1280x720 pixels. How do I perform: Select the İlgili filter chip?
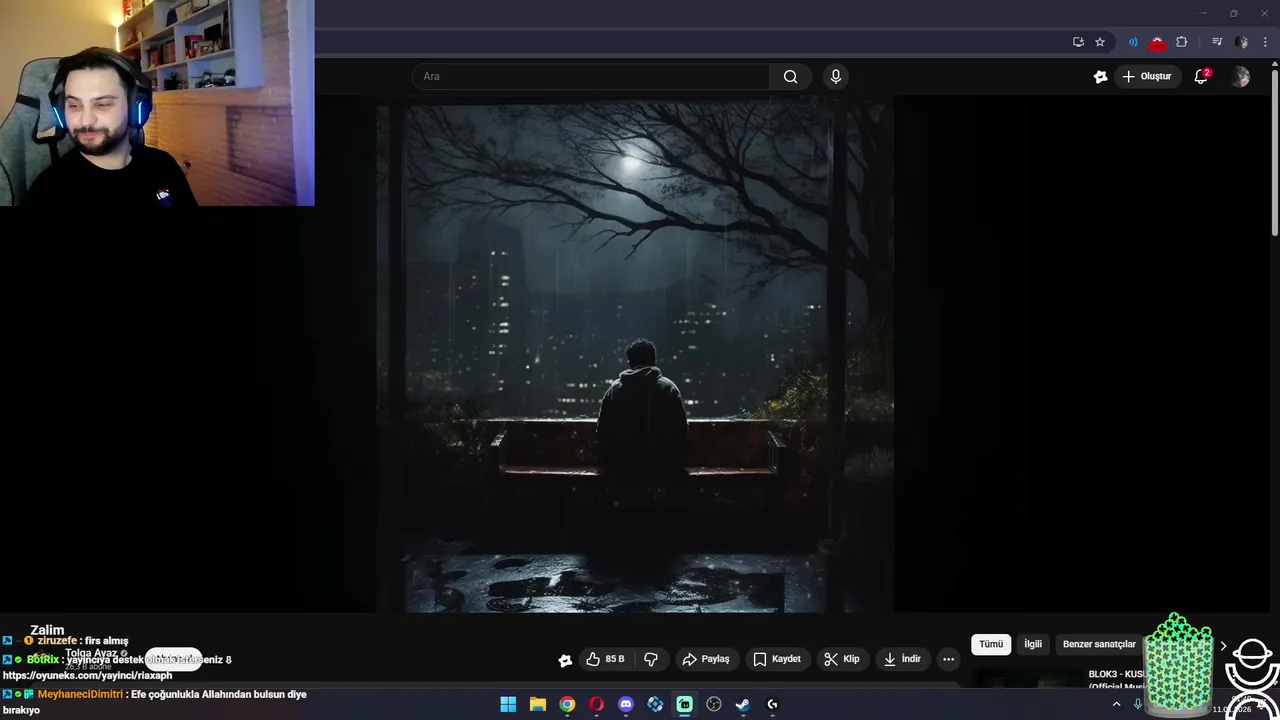point(1033,645)
